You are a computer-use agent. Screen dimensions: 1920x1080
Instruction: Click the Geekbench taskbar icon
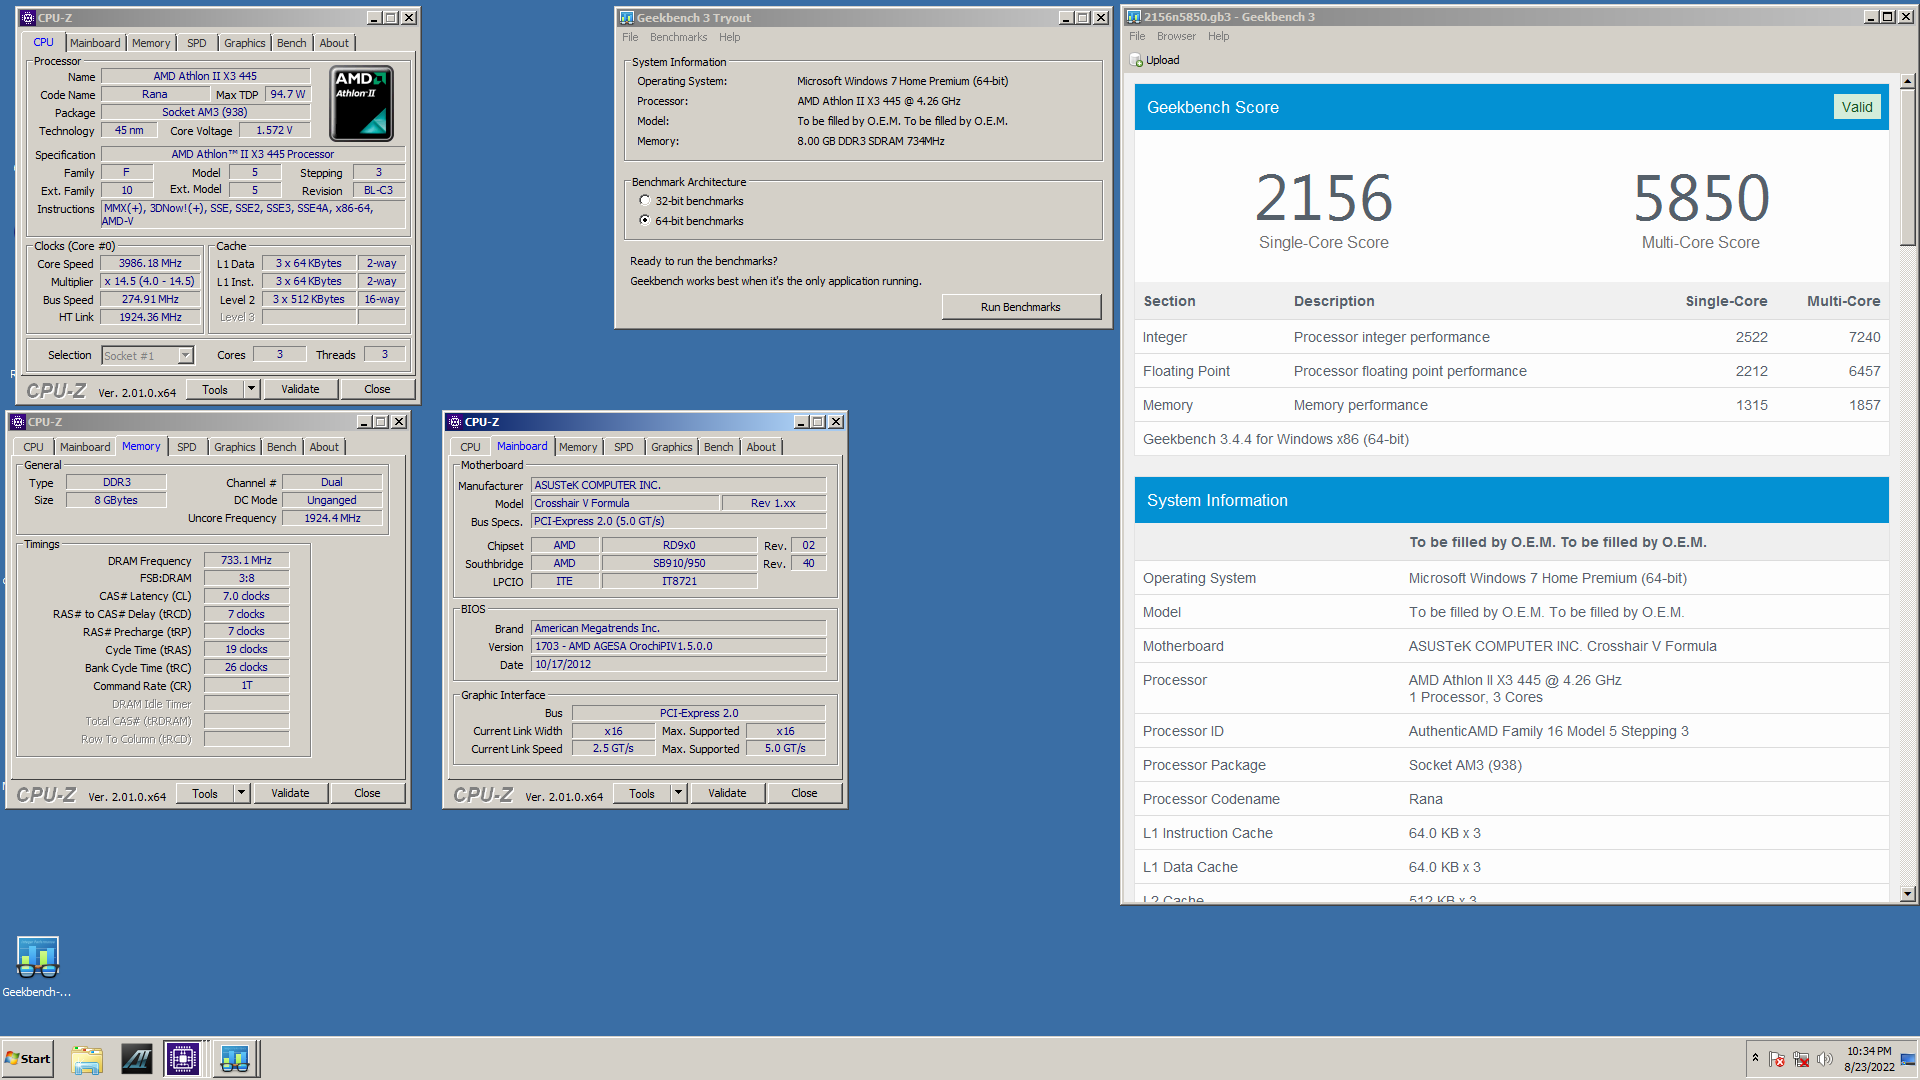coord(235,1059)
